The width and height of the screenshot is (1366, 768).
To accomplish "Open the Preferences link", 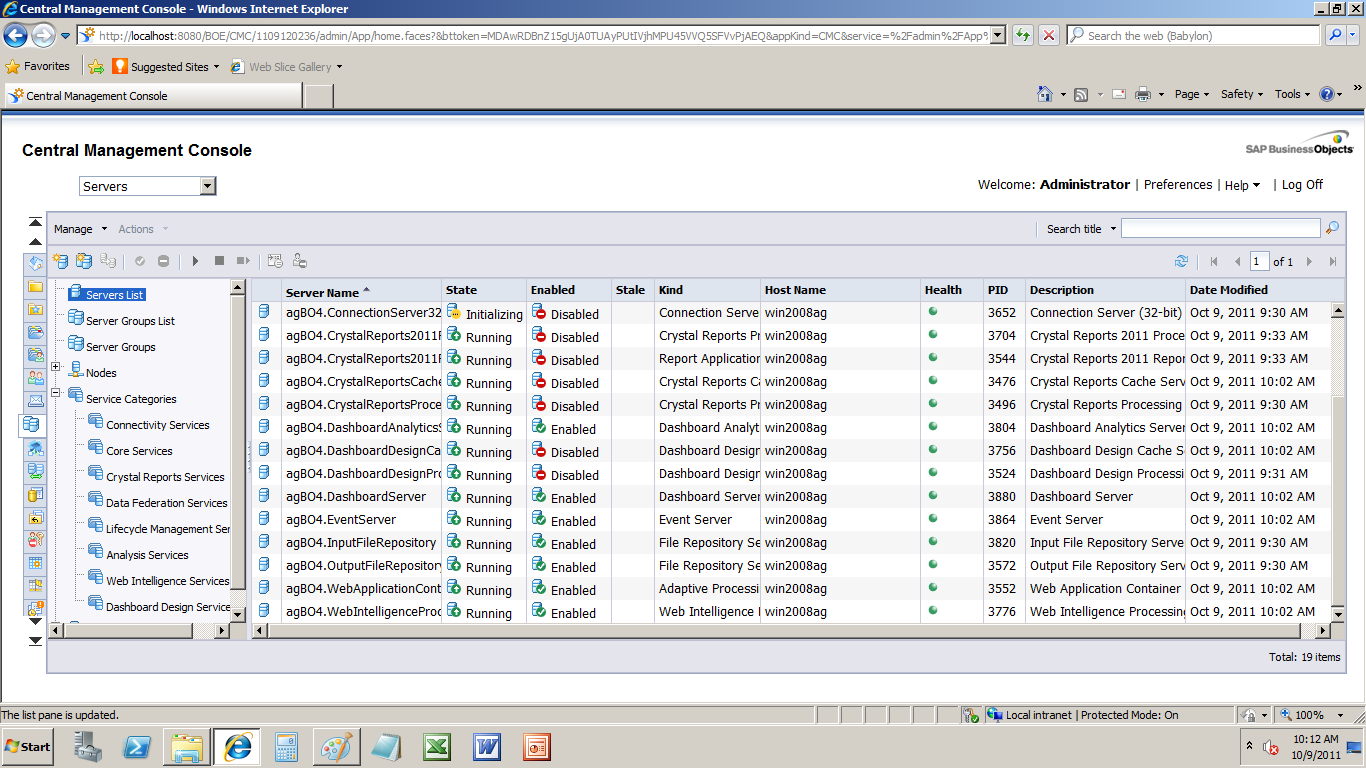I will (x=1177, y=185).
